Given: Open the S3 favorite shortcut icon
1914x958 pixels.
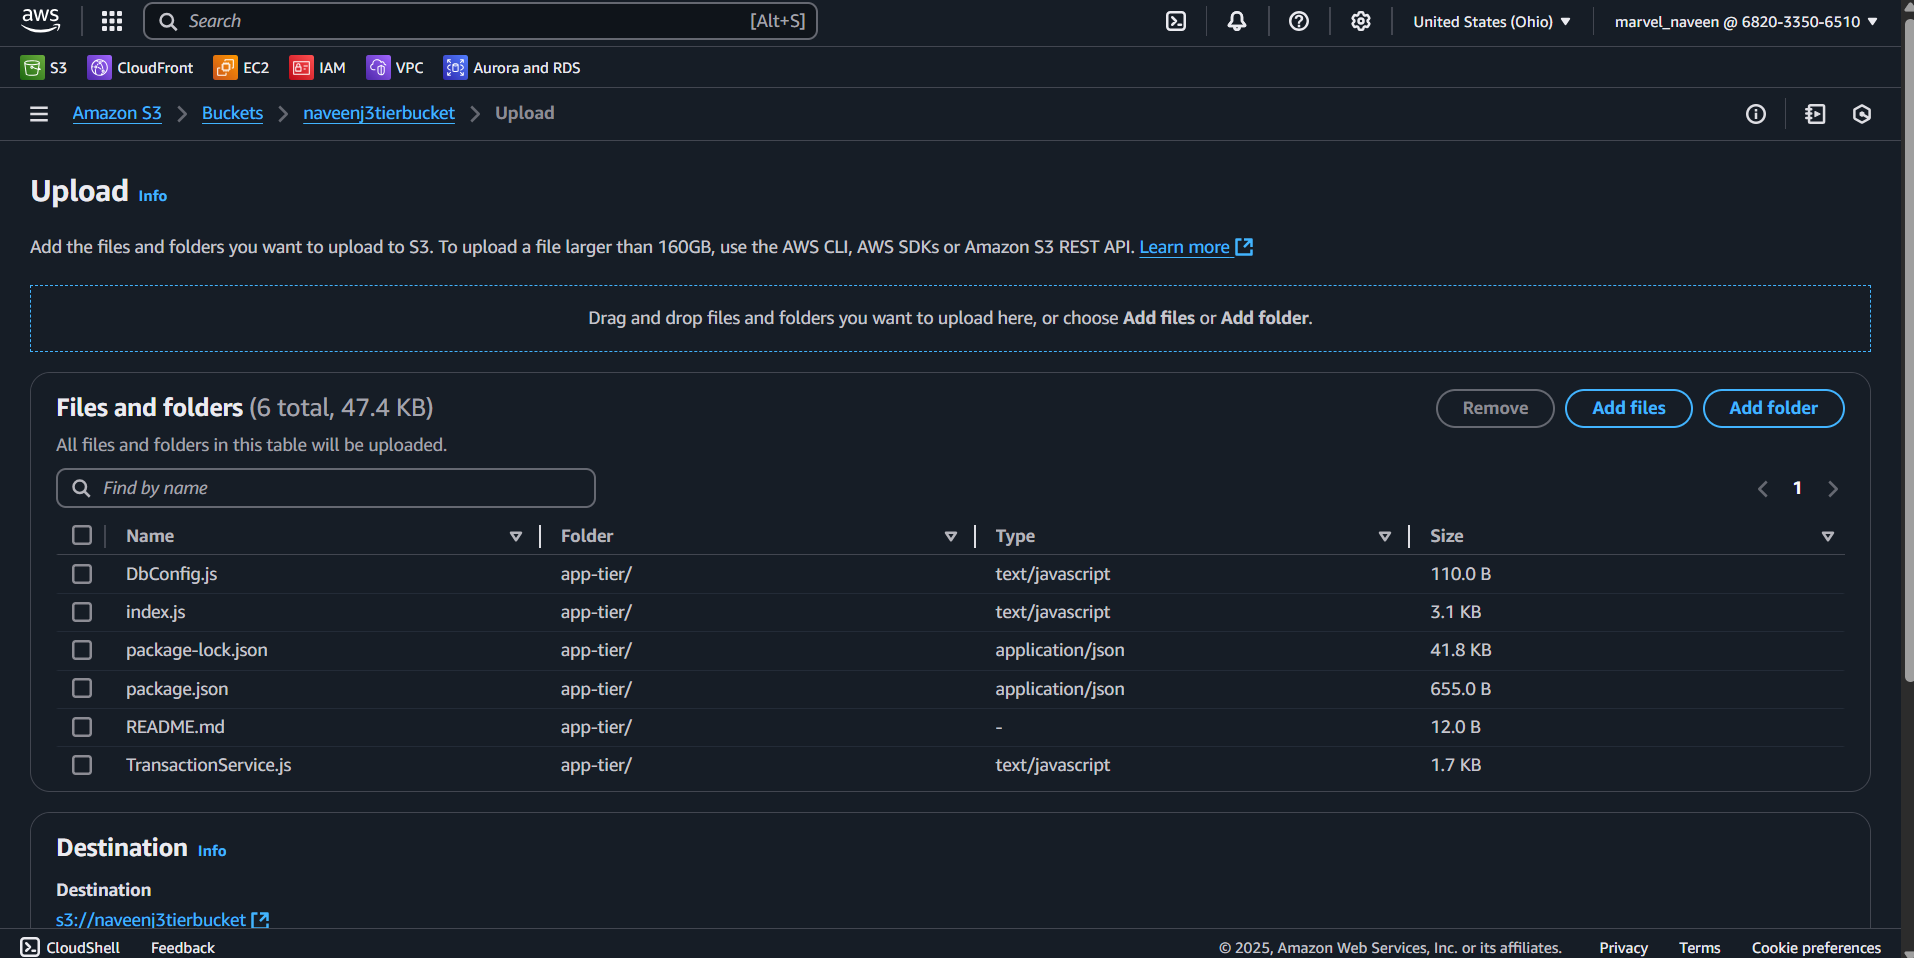Looking at the screenshot, I should point(32,67).
